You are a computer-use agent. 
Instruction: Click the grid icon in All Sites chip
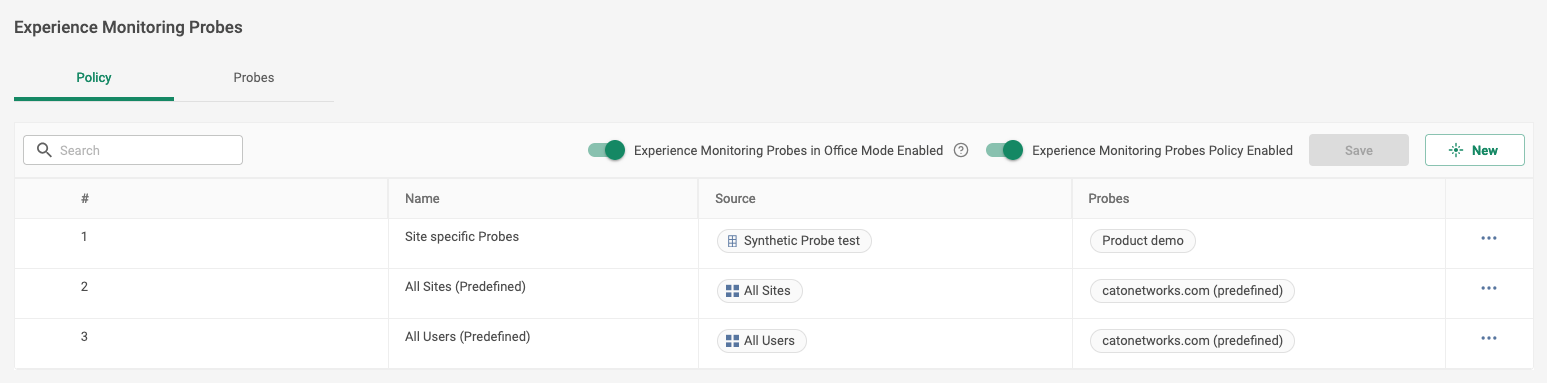tap(732, 291)
